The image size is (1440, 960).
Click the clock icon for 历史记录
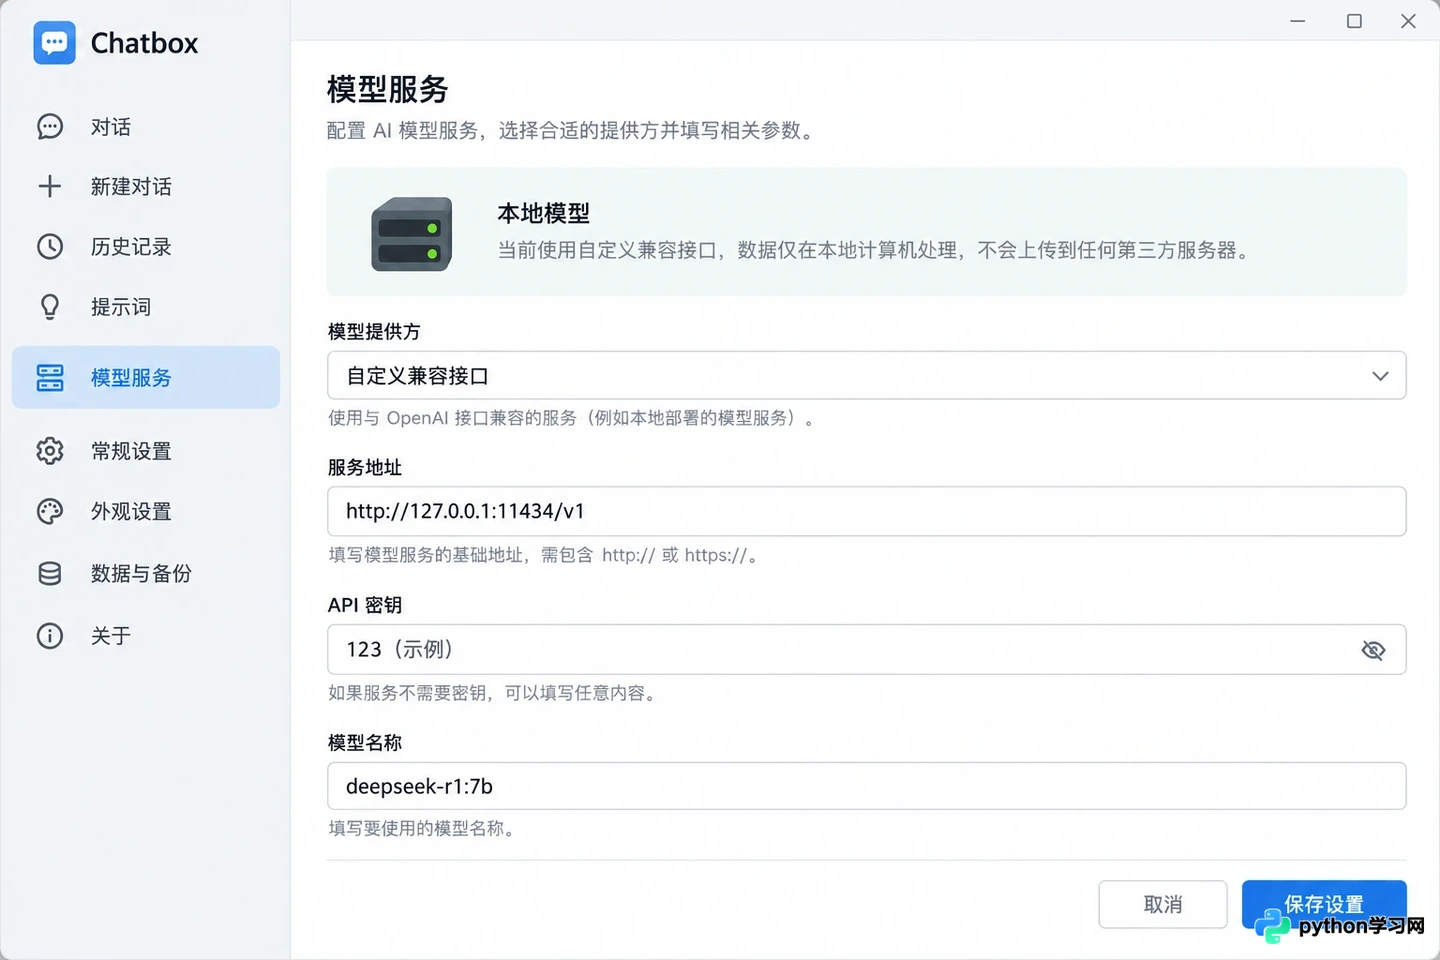(x=50, y=246)
